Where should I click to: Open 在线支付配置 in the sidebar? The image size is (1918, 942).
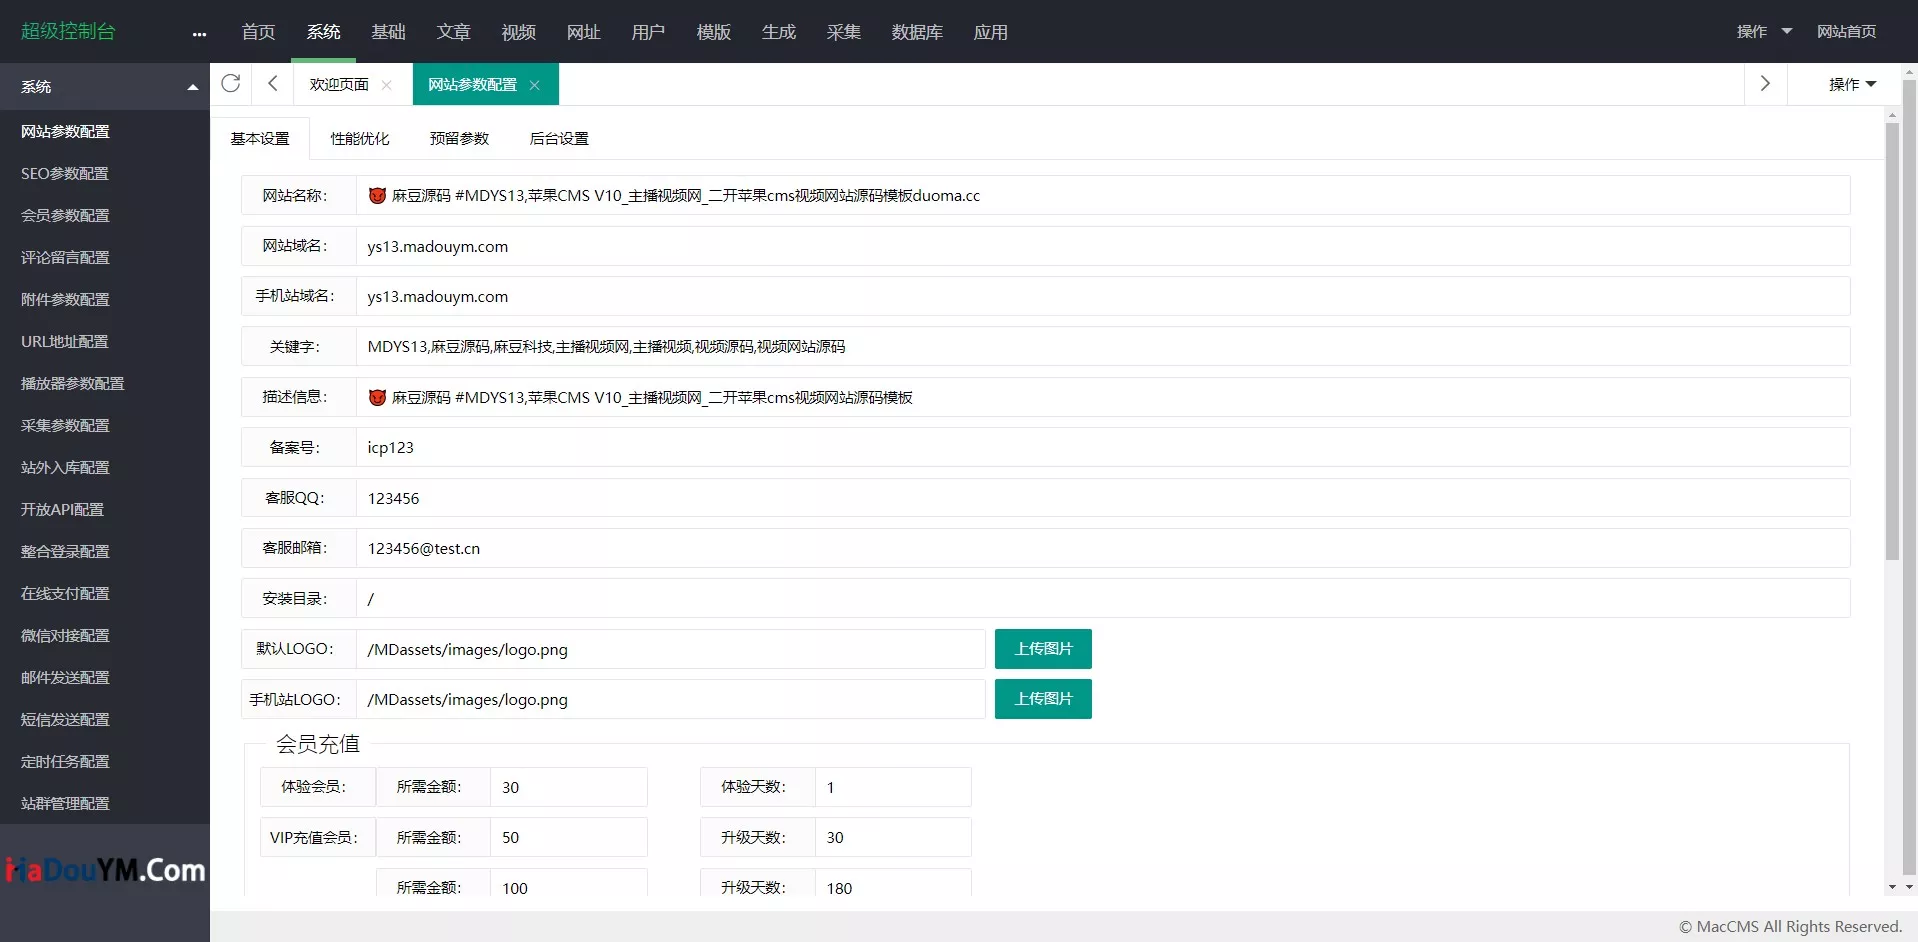(x=65, y=594)
